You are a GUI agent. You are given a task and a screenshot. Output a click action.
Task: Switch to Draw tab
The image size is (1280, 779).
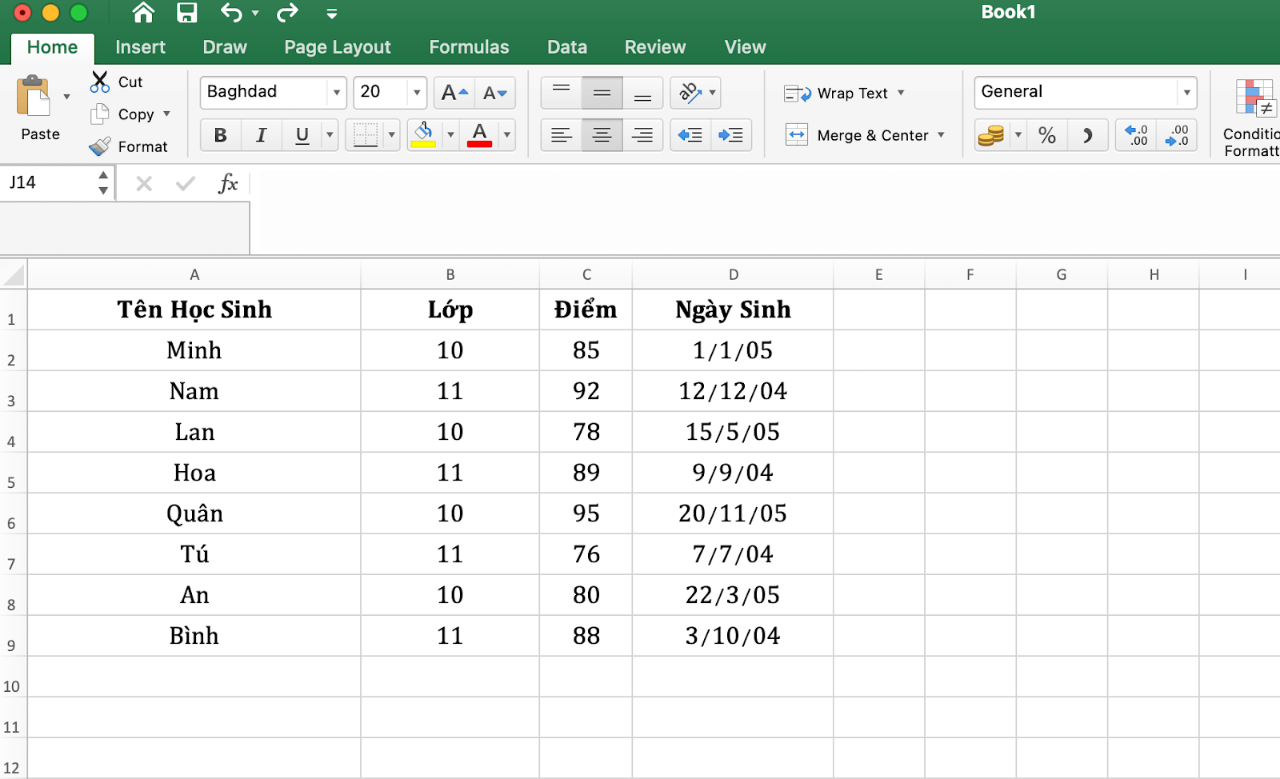(x=225, y=47)
